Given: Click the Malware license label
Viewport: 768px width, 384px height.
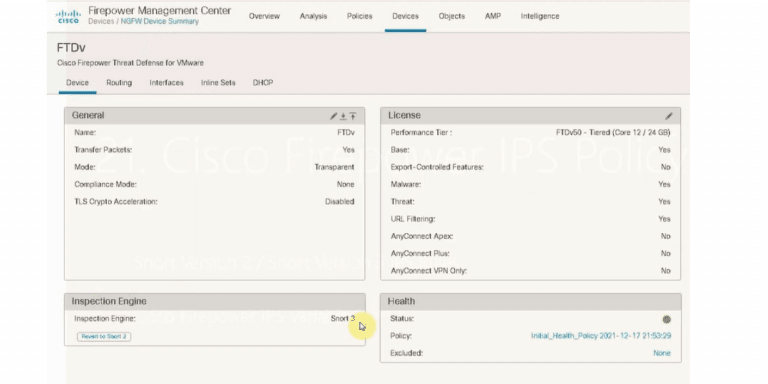Looking at the screenshot, I should 406,184.
